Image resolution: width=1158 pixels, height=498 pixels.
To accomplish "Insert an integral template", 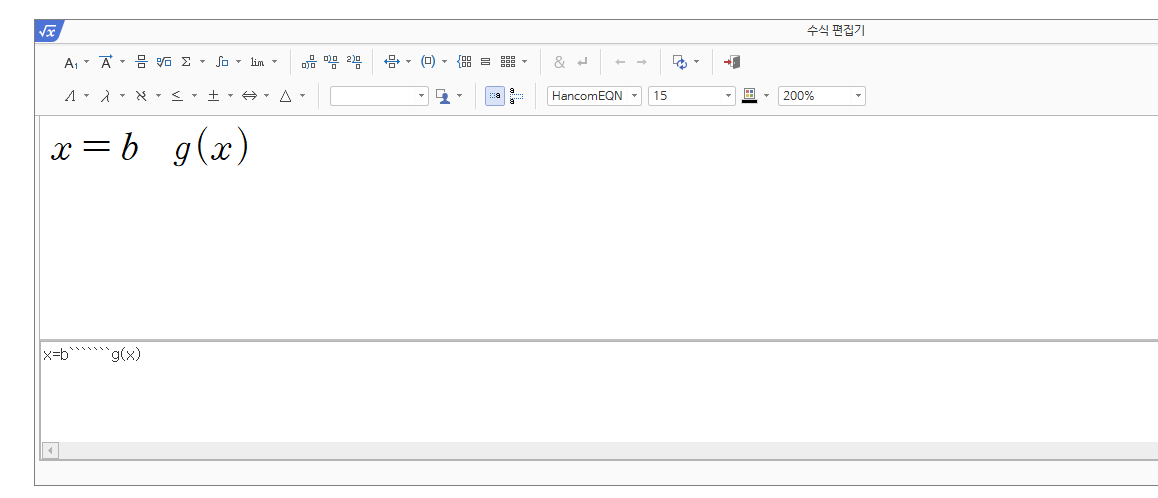I will (222, 62).
